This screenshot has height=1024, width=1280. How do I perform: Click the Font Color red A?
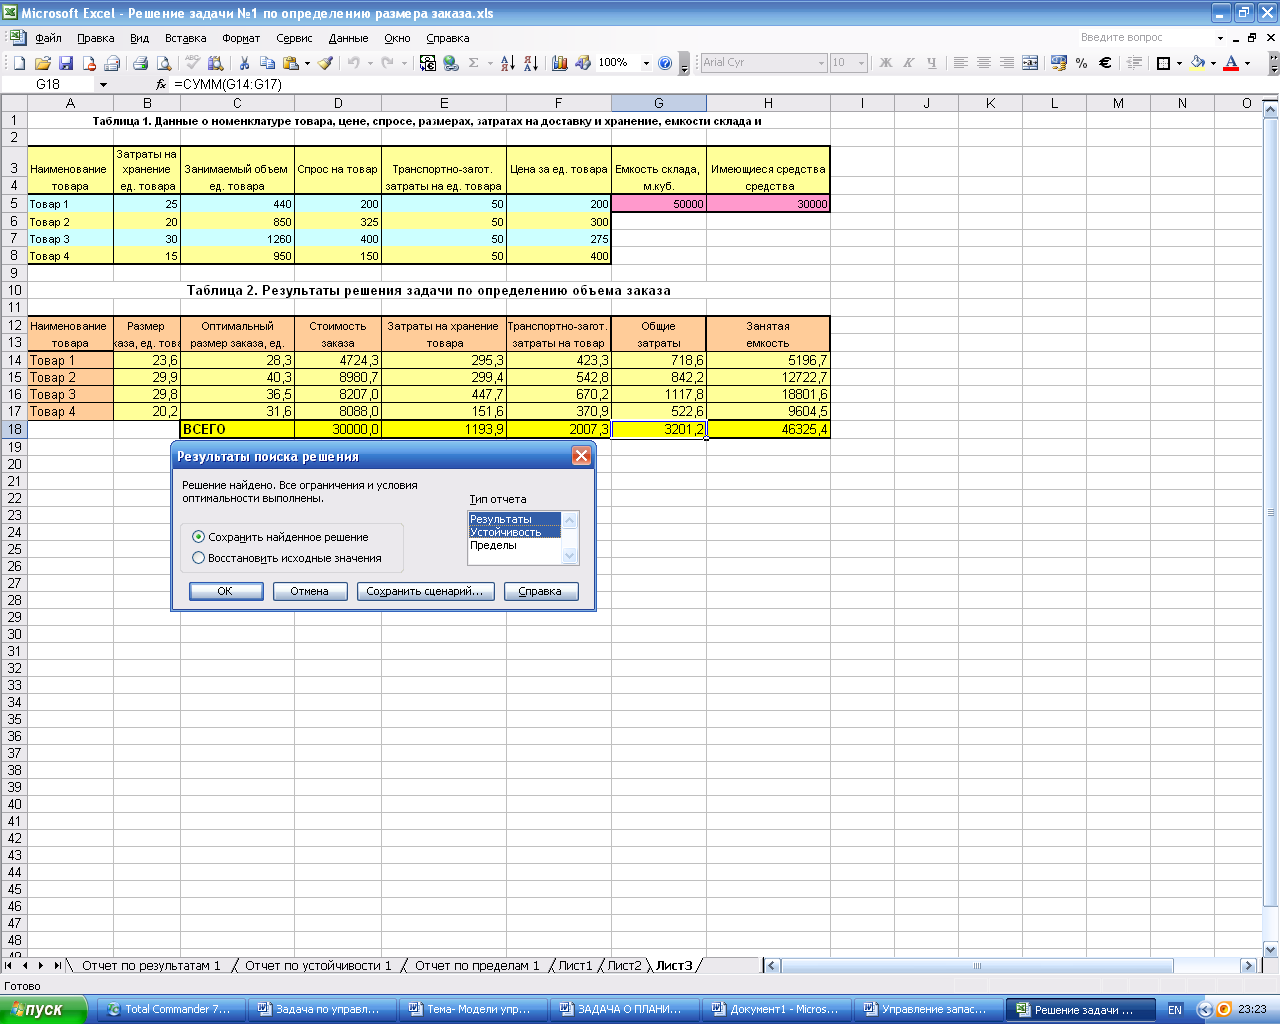pos(1231,63)
